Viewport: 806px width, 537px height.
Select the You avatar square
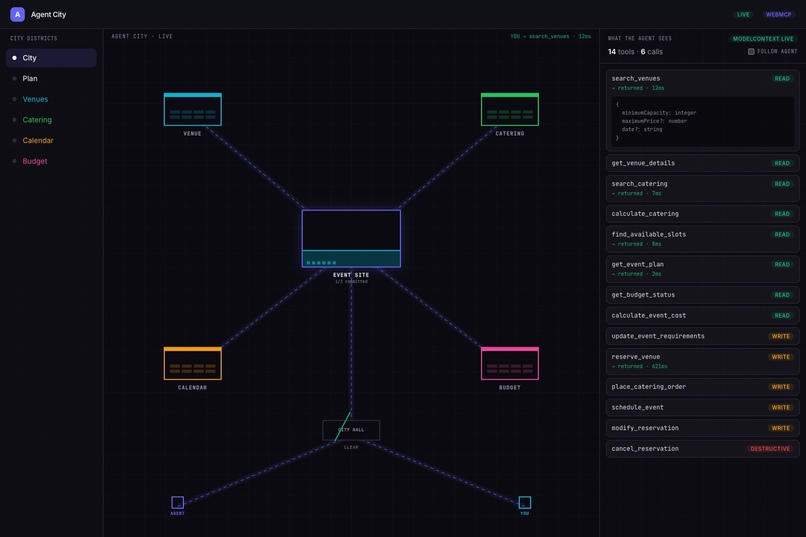[525, 502]
